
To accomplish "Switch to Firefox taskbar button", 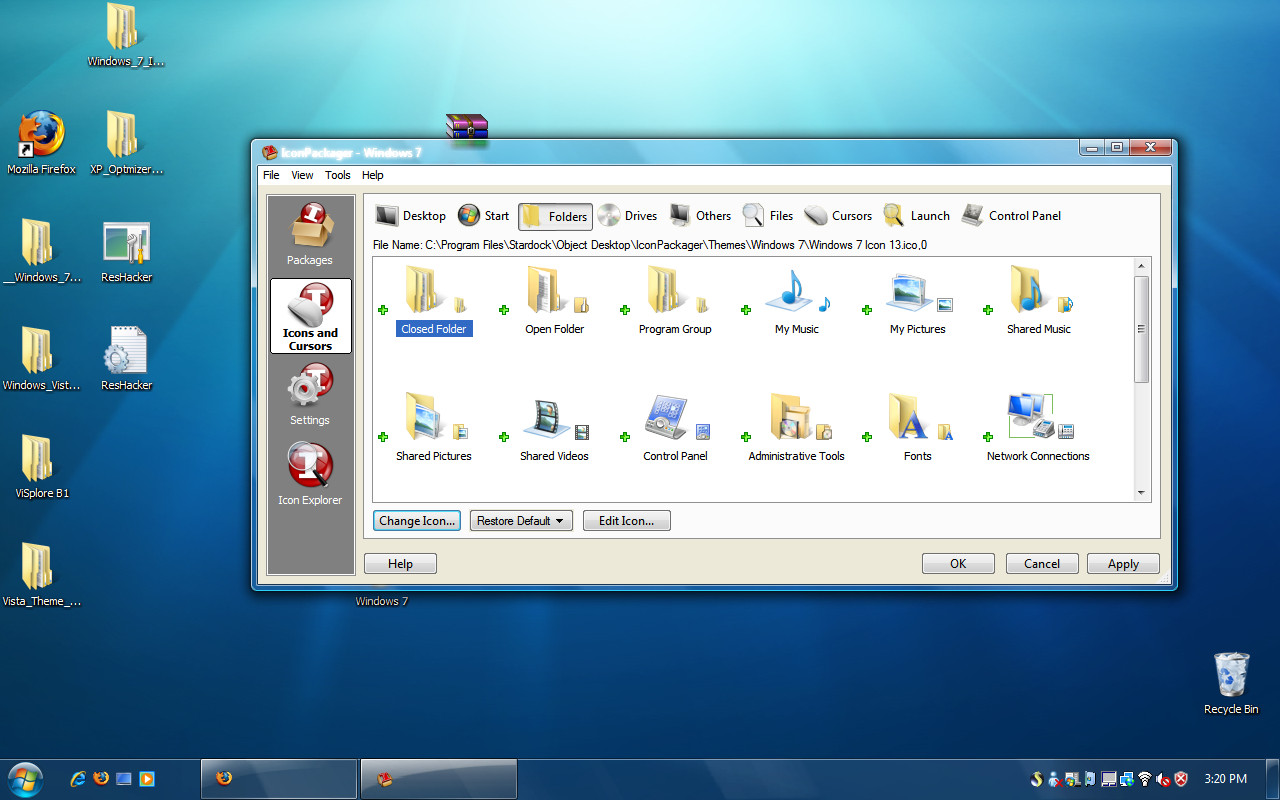I will (x=279, y=779).
